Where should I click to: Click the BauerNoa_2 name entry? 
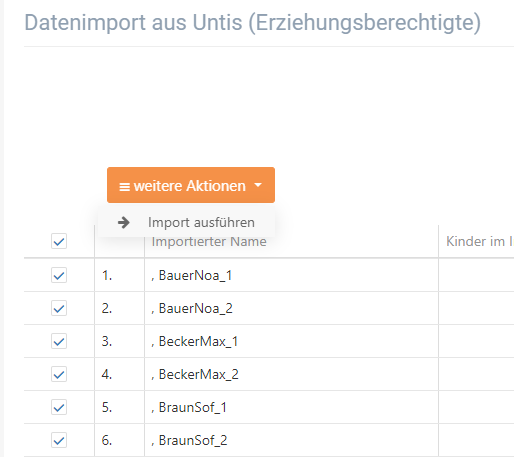click(192, 308)
